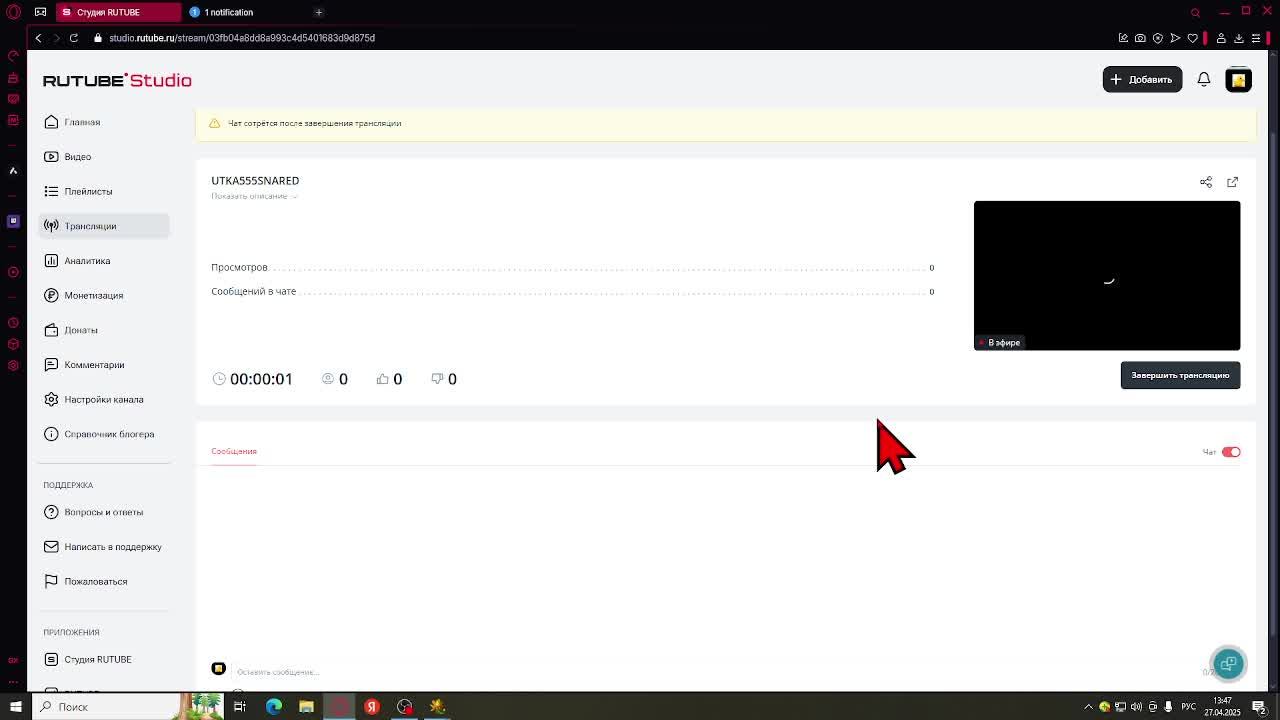The image size is (1280, 720).
Task: Click browser search tabs magnifier
Action: pos(1195,12)
